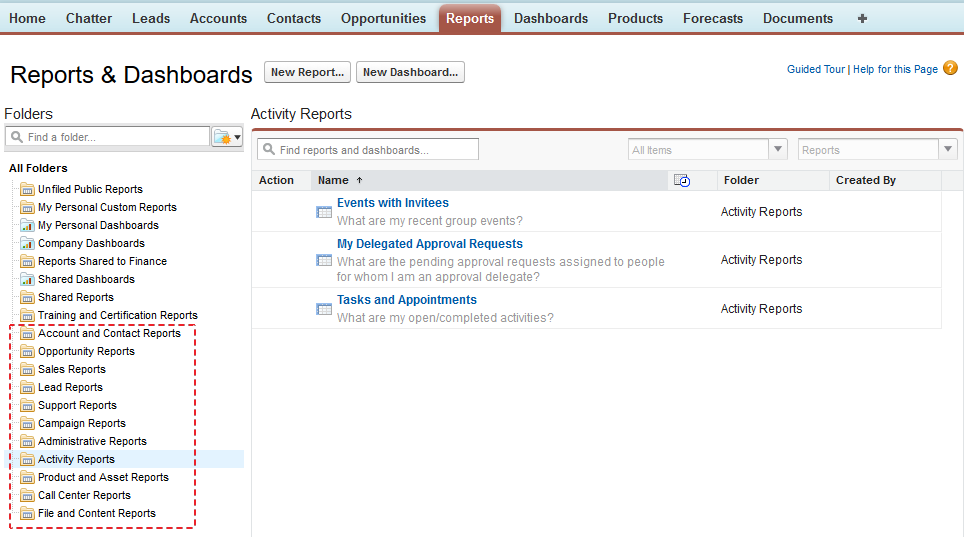Switch to the Home tab
Image resolution: width=964 pixels, height=537 pixels.
tap(27, 18)
